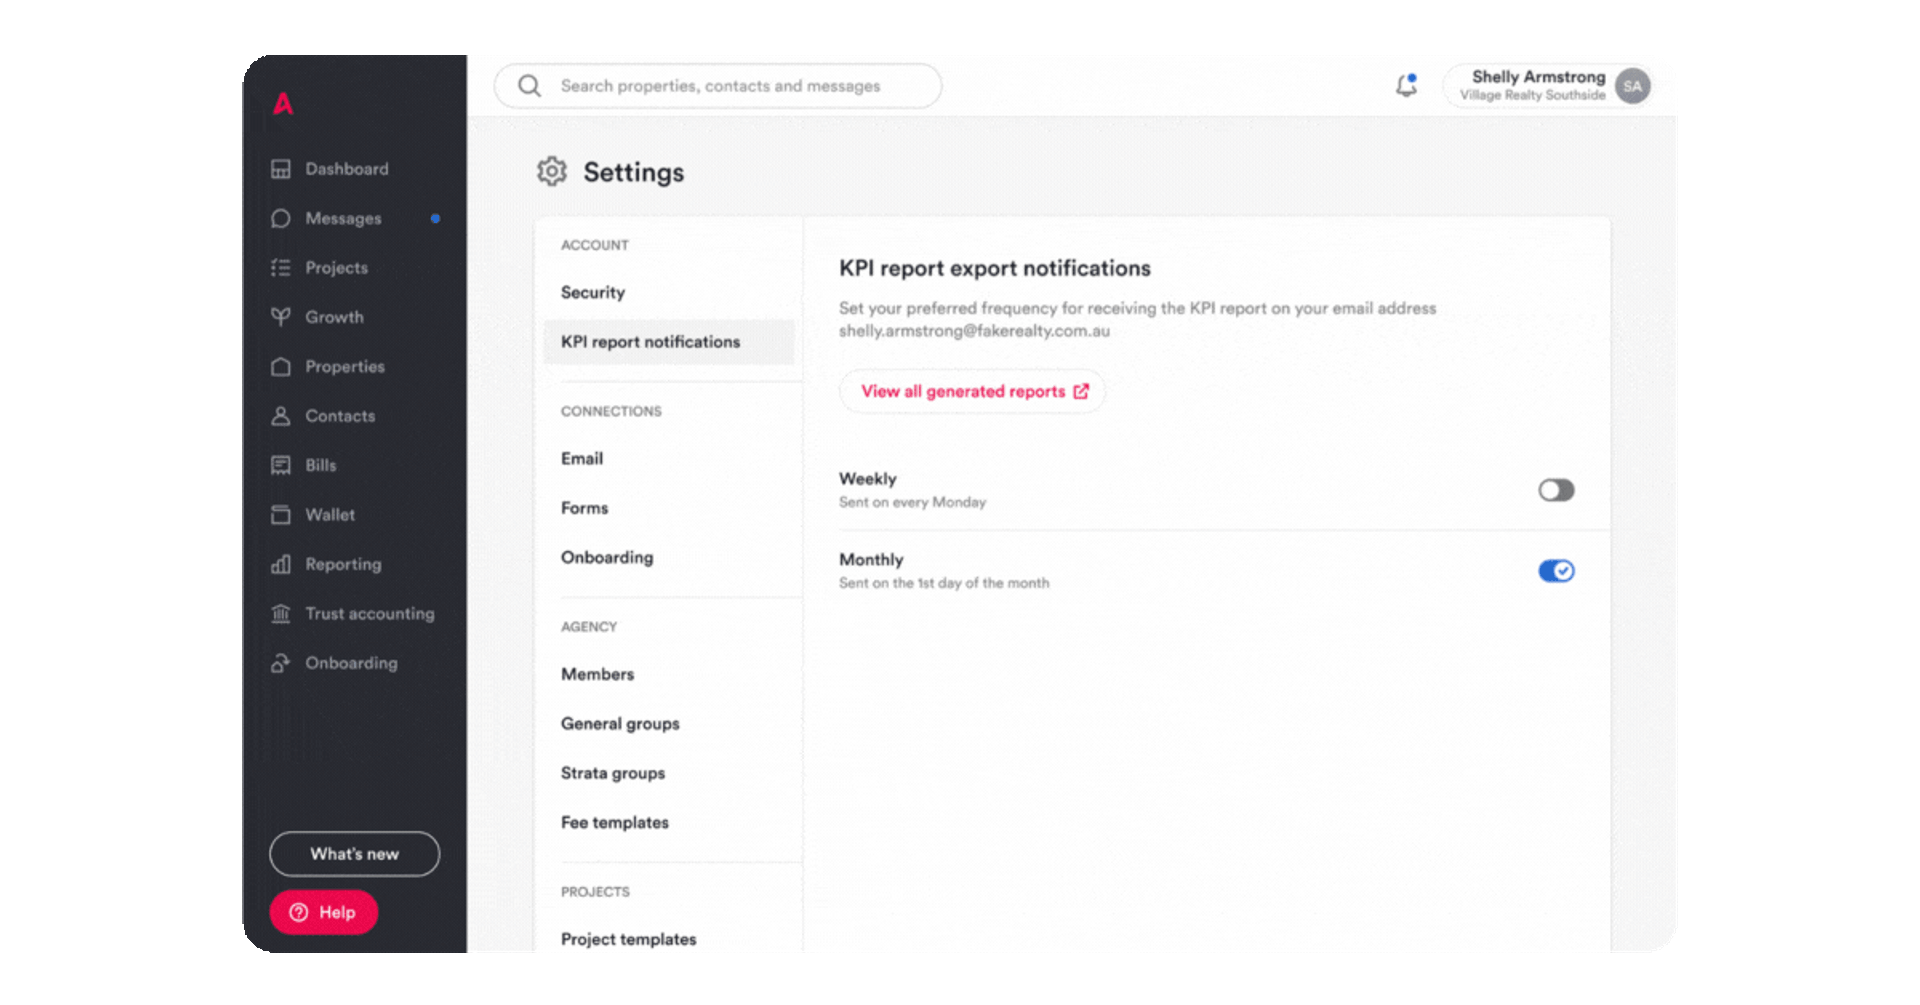Click the Settings gear icon

tap(552, 172)
